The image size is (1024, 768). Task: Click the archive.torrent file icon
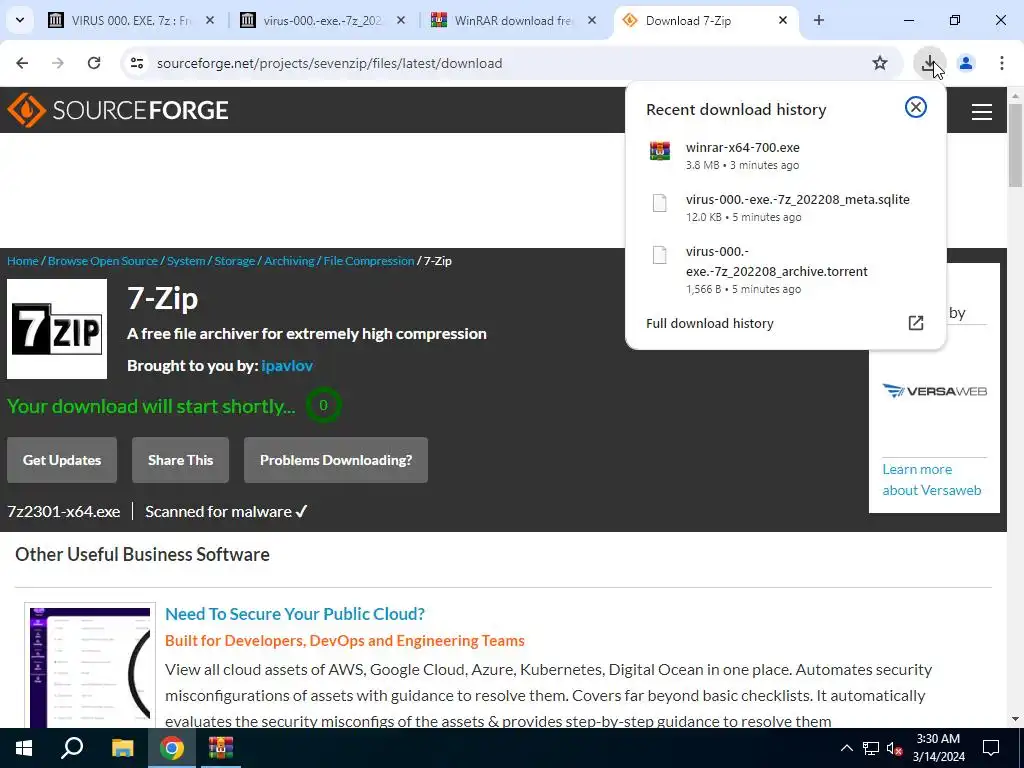coord(660,255)
